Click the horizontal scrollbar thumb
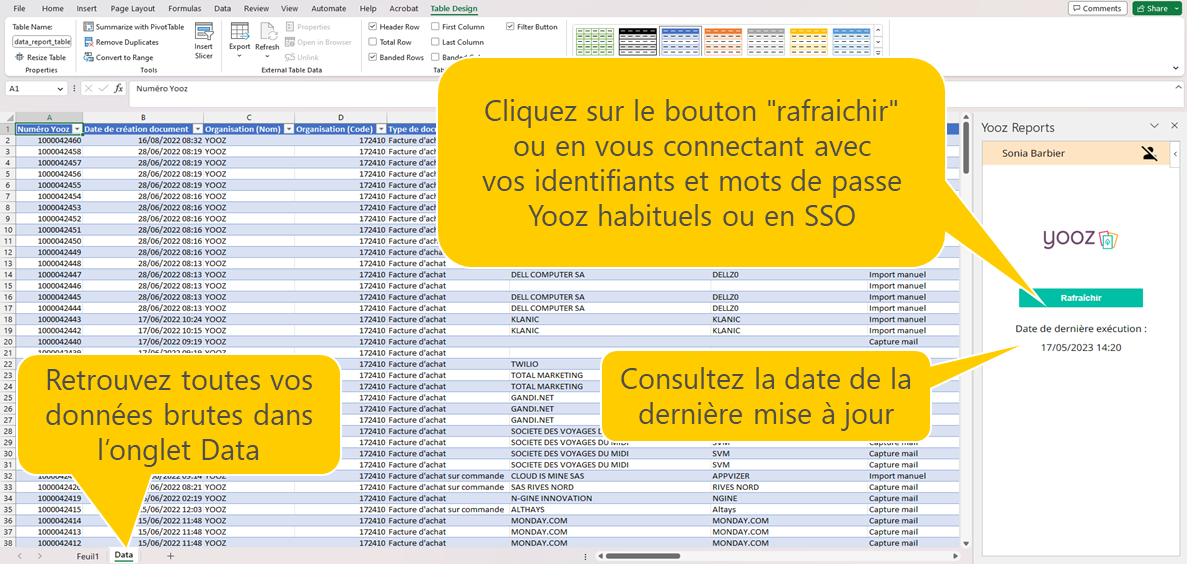 click(x=643, y=556)
